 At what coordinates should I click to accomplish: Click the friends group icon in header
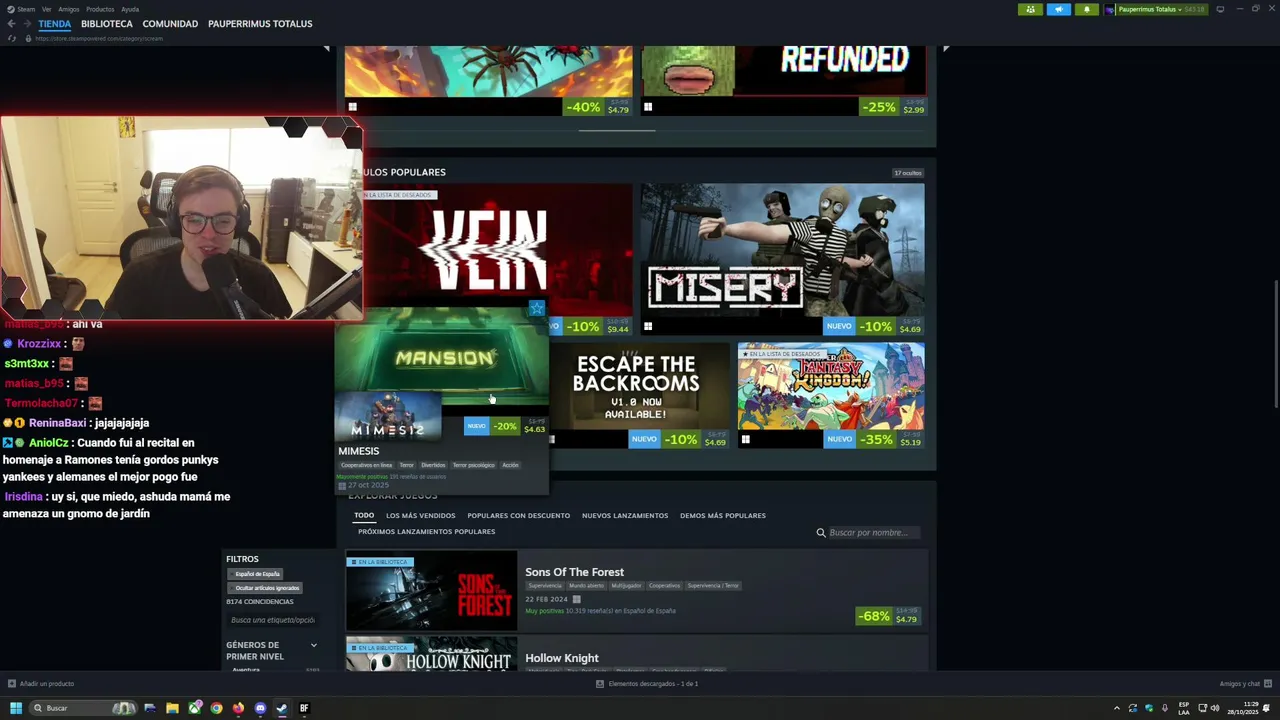(1030, 9)
